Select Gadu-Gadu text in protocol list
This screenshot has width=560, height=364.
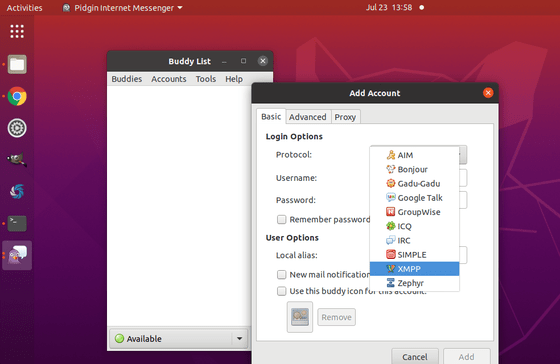click(x=419, y=184)
